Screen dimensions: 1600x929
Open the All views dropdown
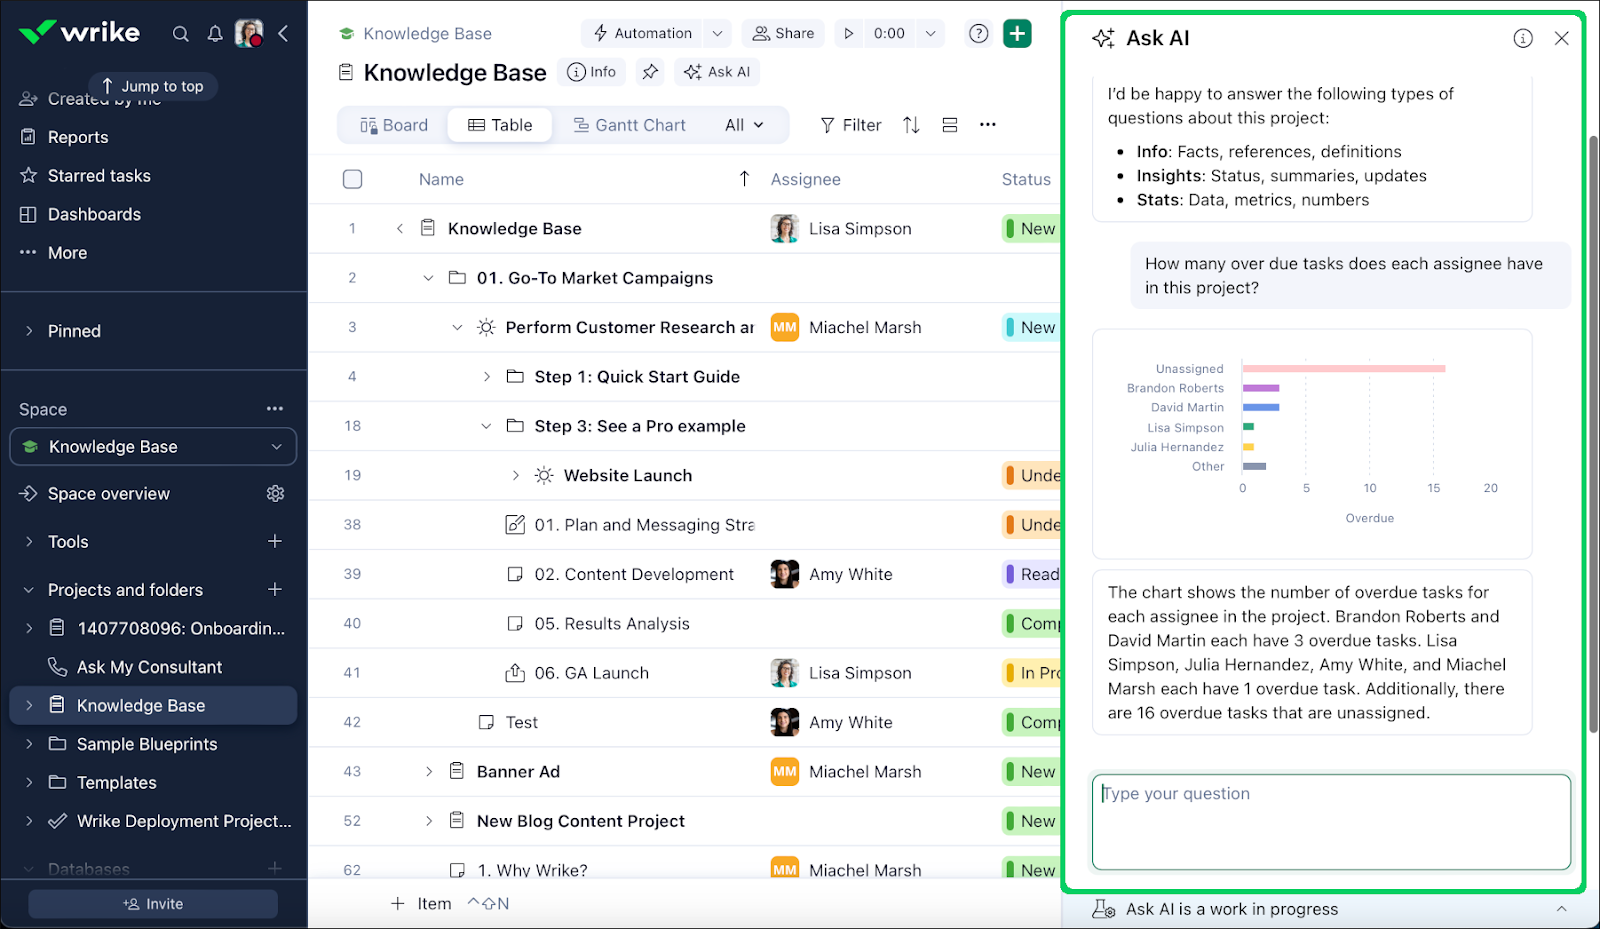point(744,125)
